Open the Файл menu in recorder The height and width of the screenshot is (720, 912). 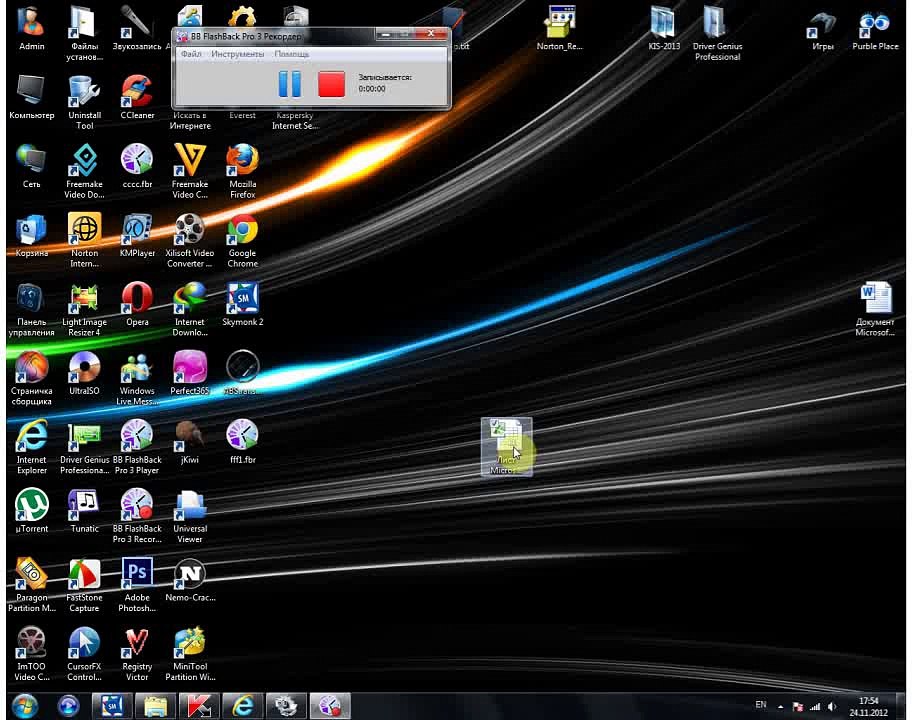point(191,54)
